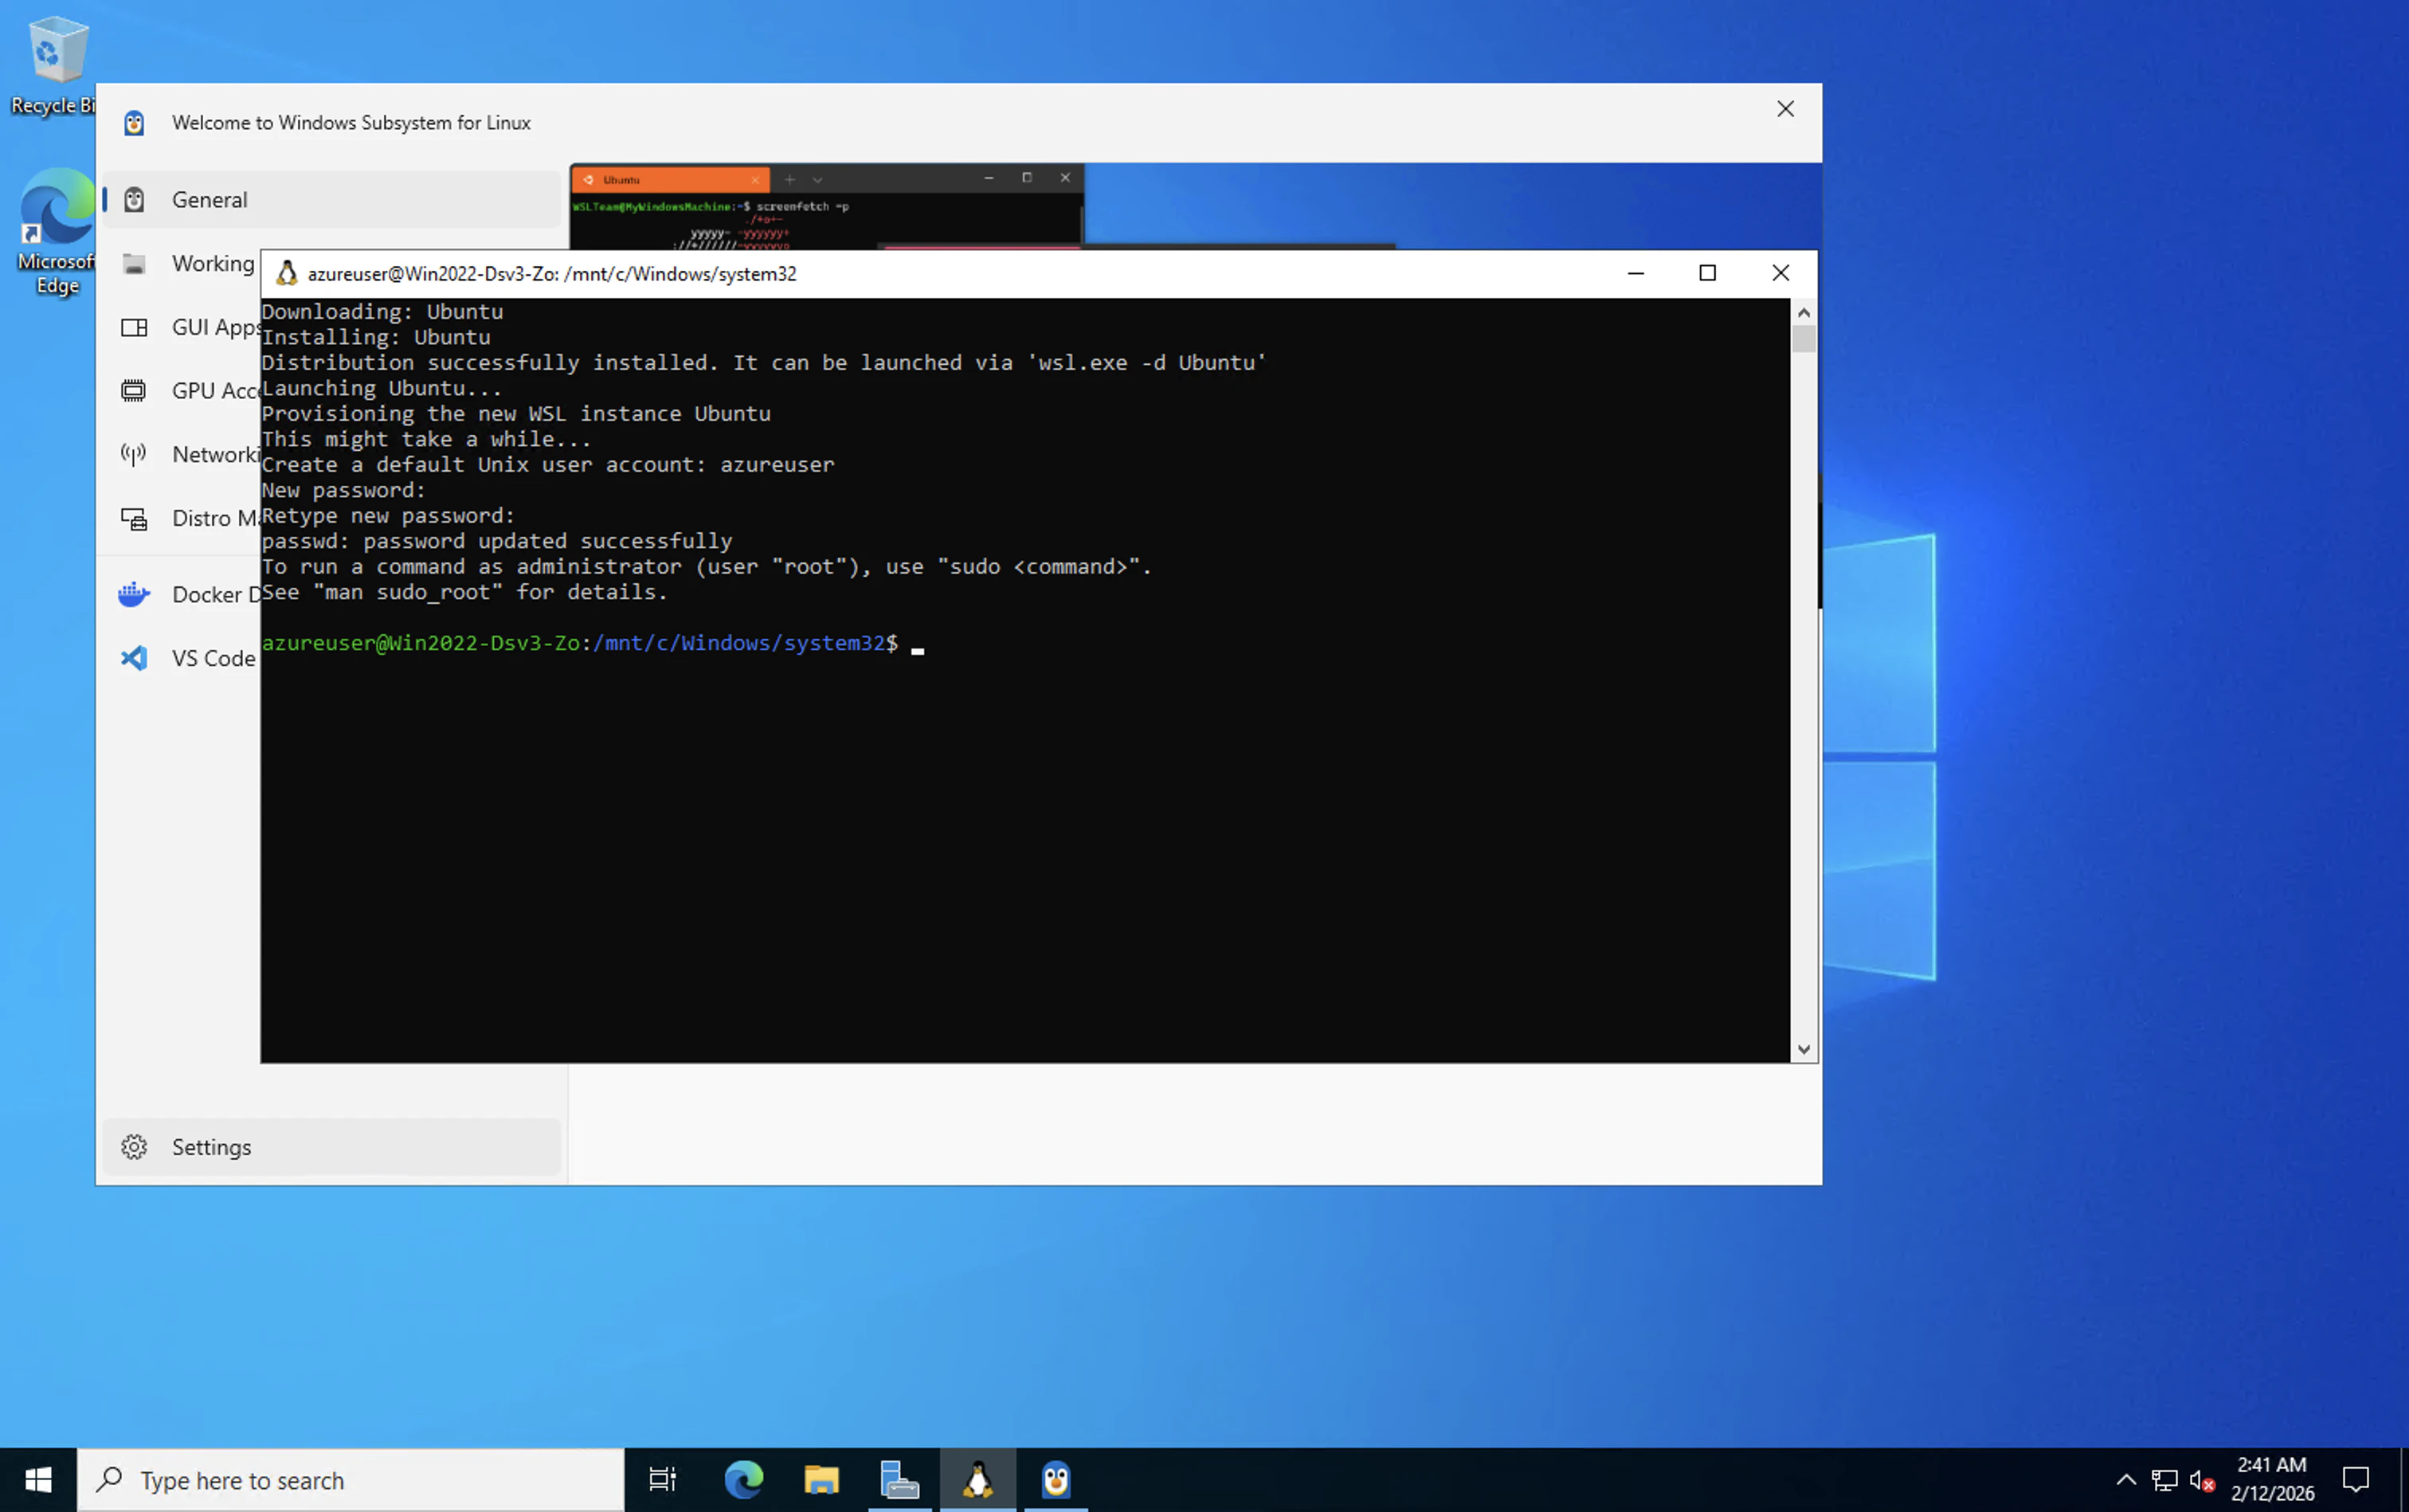2409x1512 pixels.
Task: Click the Distro Management icon
Action: 134,518
